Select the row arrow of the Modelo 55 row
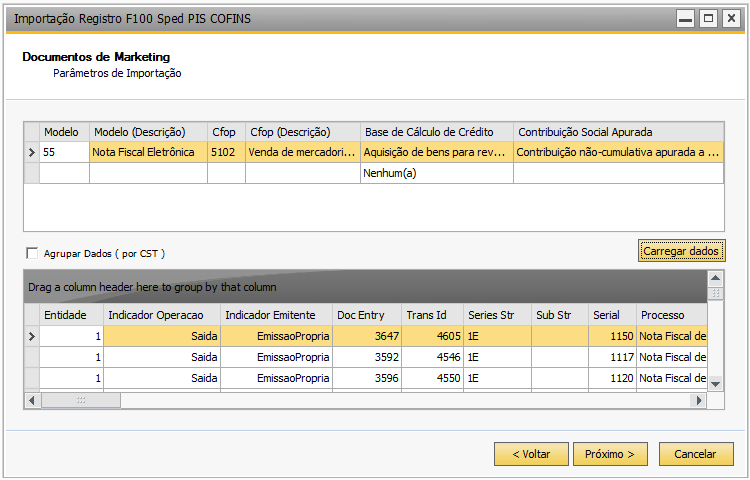Image resolution: width=750 pixels, height=480 pixels. coord(32,152)
